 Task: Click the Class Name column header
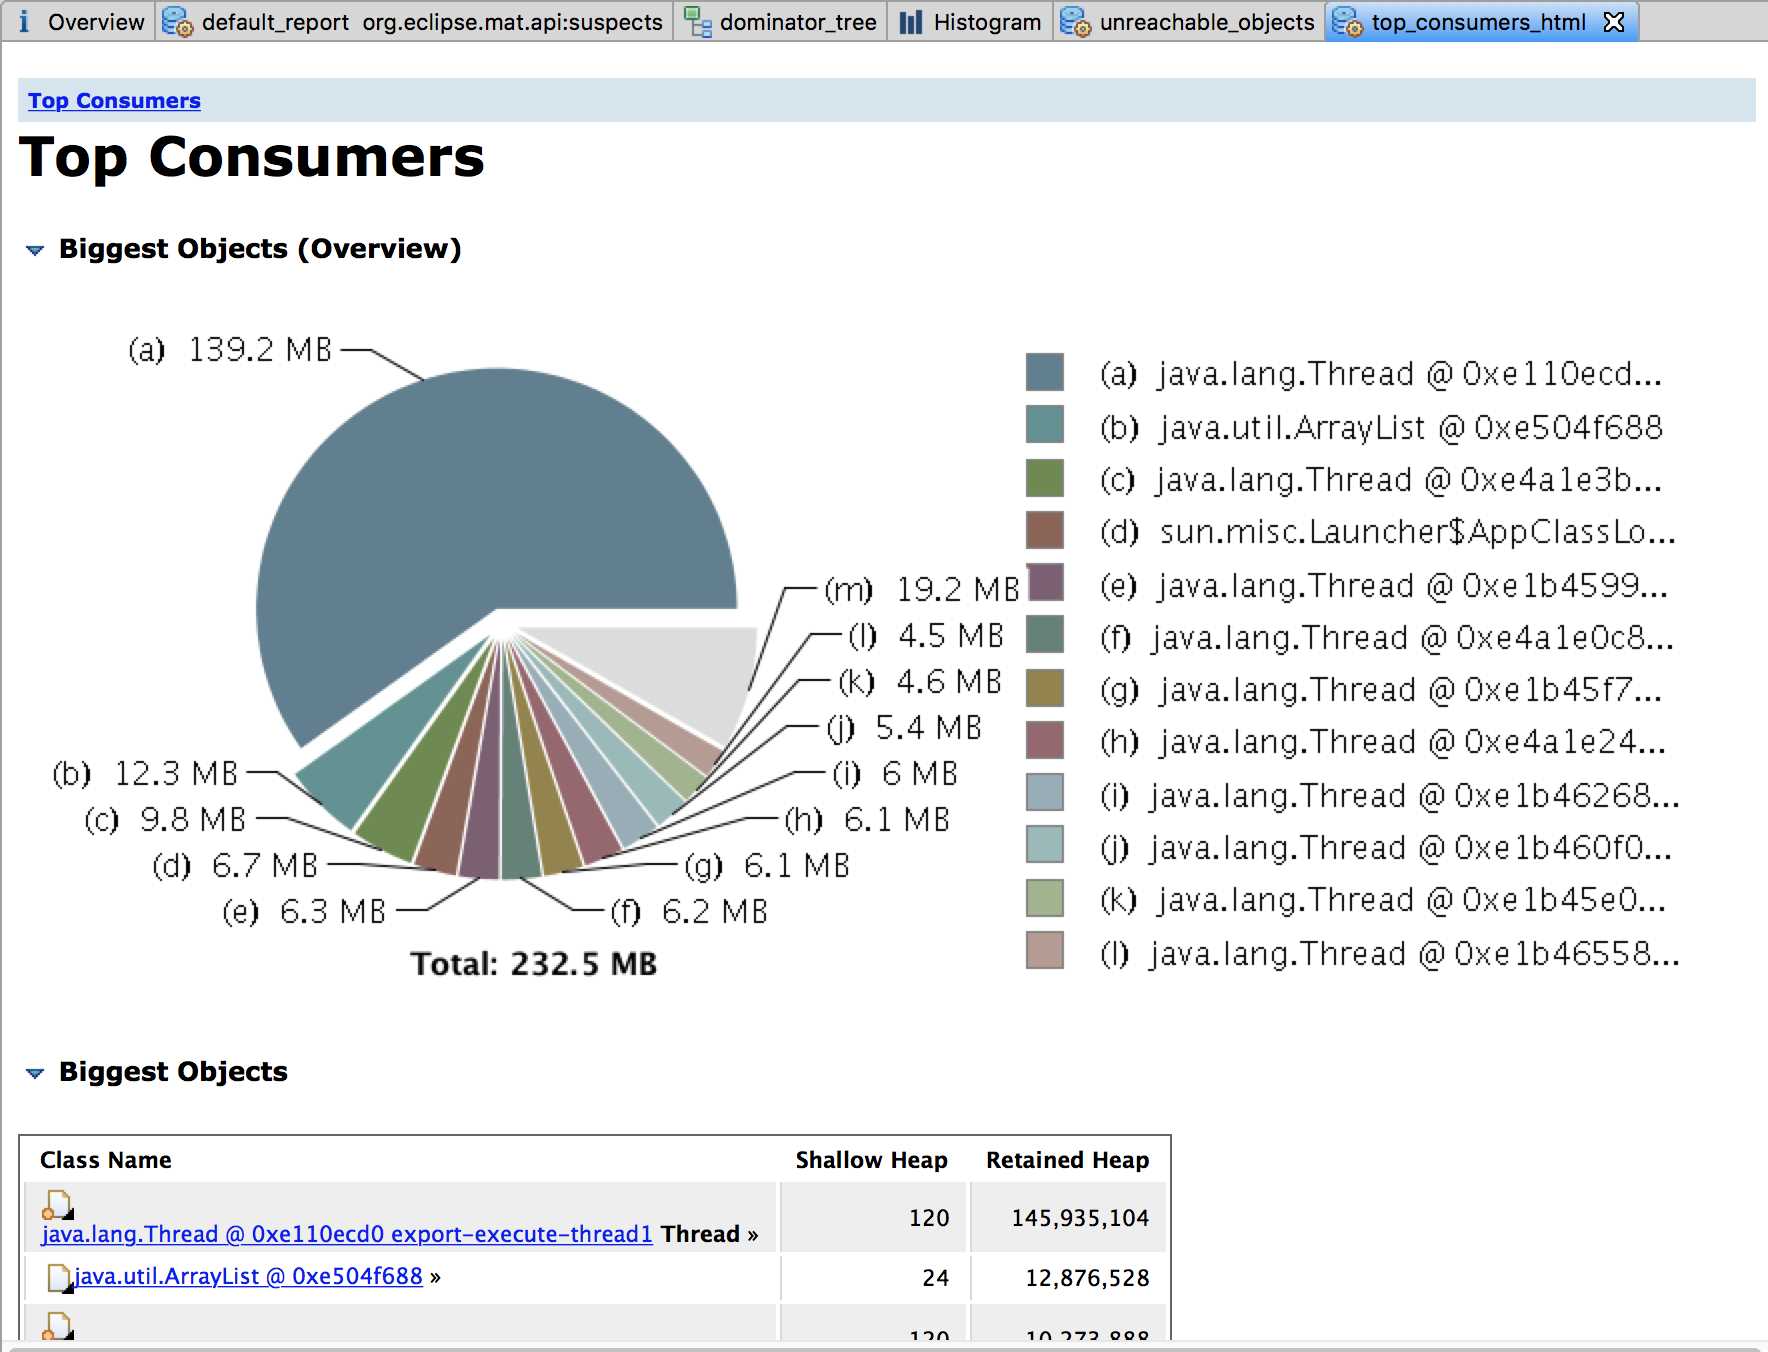coord(105,1160)
